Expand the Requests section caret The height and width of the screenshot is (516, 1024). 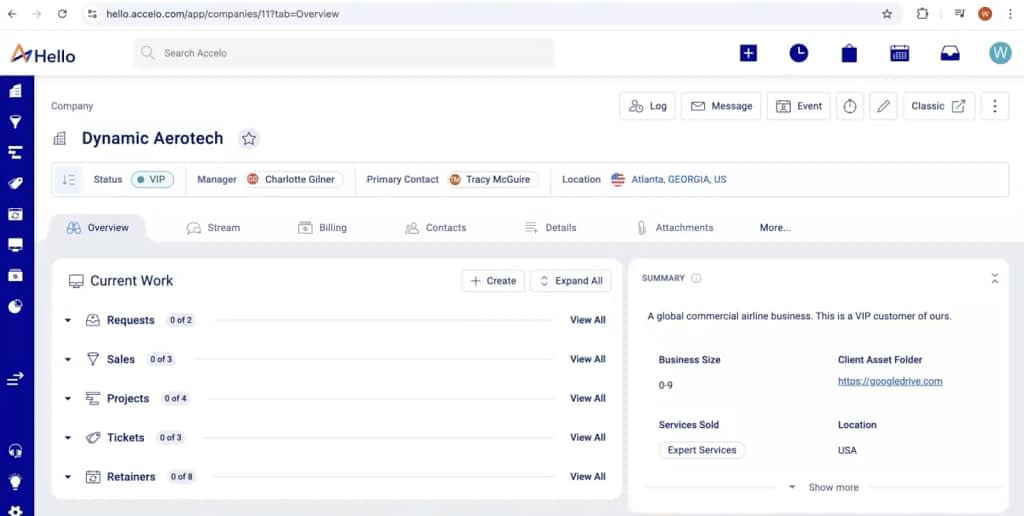[67, 321]
